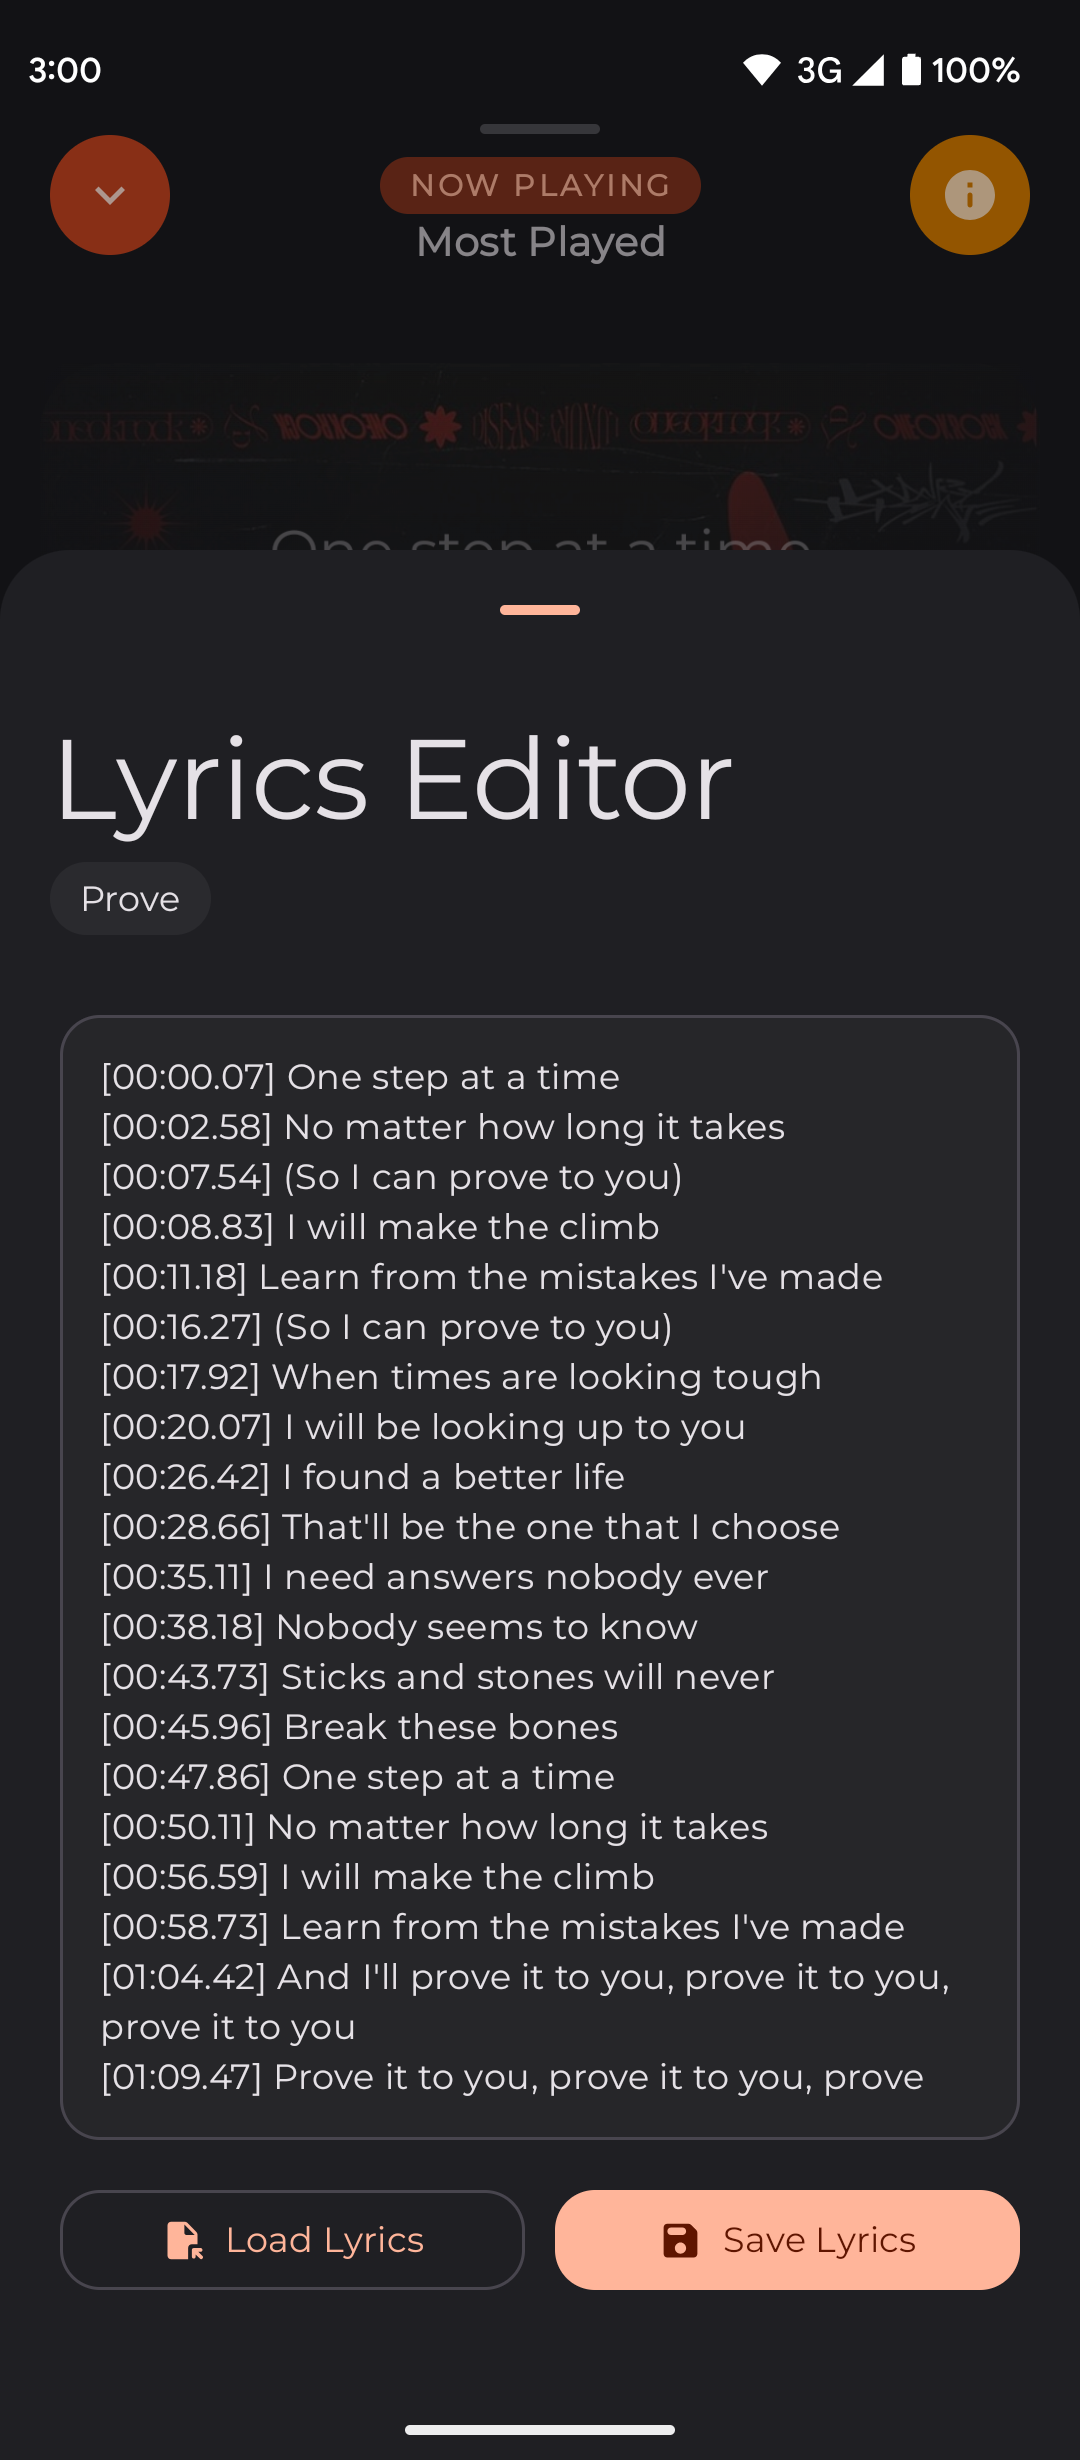Screen dimensions: 1080x2460
Task: Tap the orange sheet position indicator bar
Action: tap(540, 610)
